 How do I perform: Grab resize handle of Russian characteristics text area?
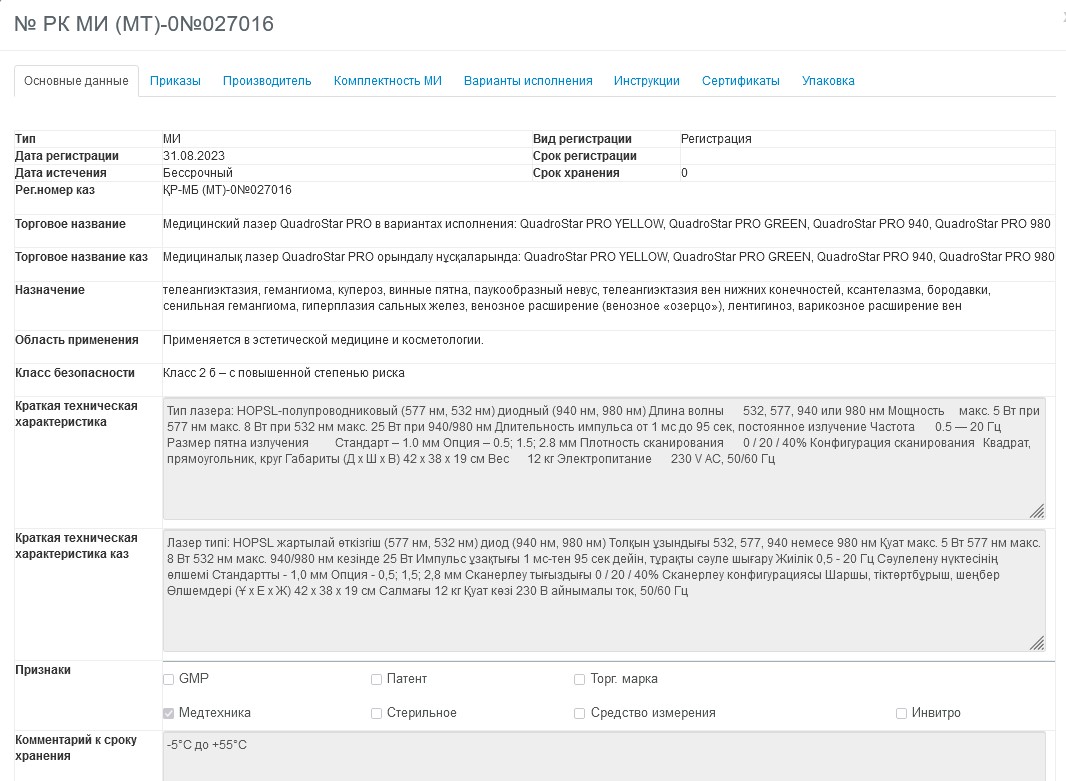pyautogui.click(x=1037, y=511)
